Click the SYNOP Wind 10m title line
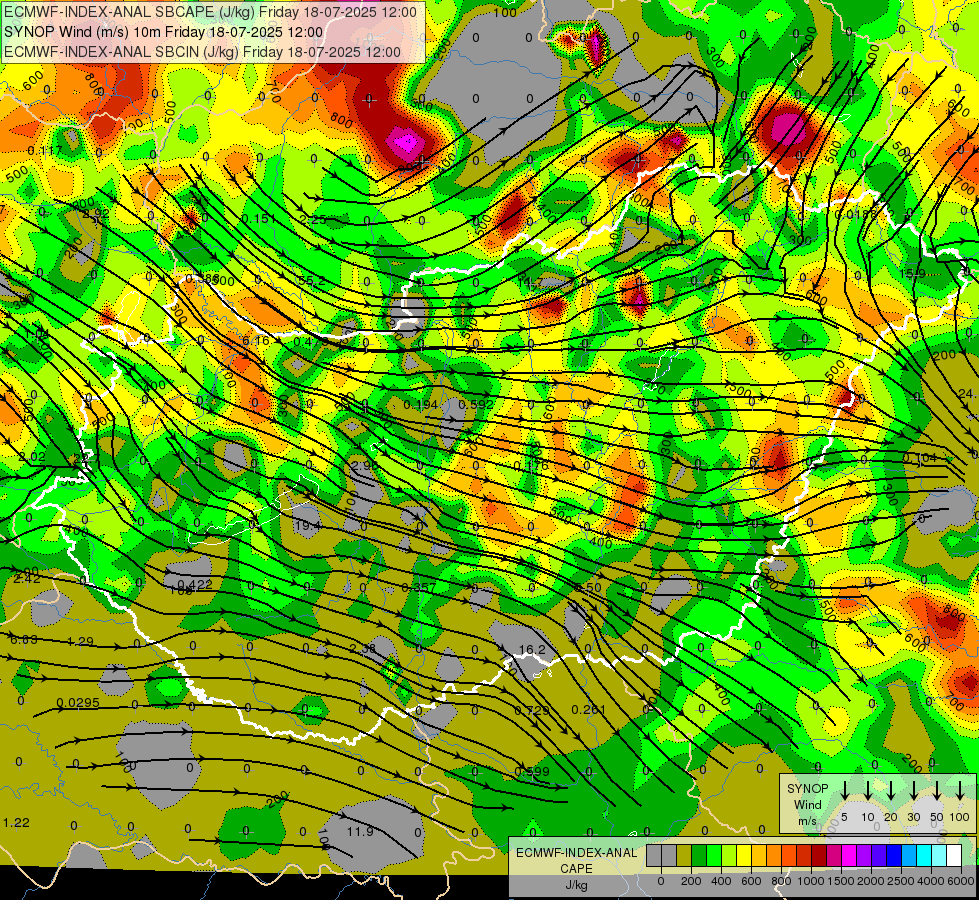The width and height of the screenshot is (979, 900). pos(164,32)
